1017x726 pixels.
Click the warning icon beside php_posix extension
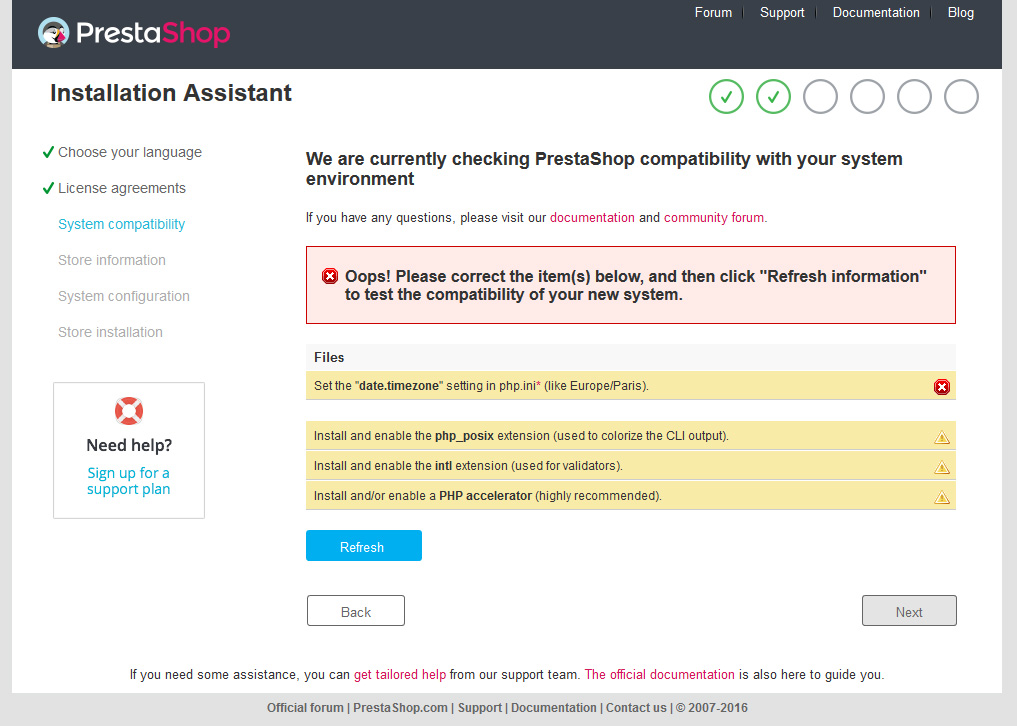[x=942, y=437]
